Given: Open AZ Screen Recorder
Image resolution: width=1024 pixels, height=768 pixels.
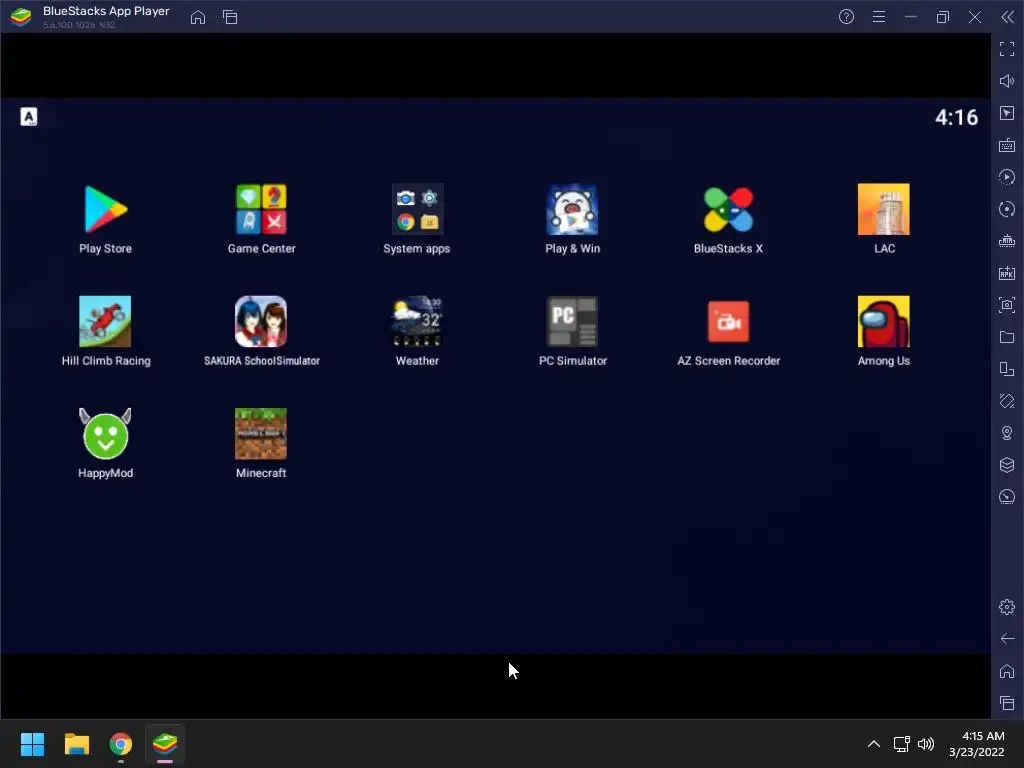Looking at the screenshot, I should 728,321.
